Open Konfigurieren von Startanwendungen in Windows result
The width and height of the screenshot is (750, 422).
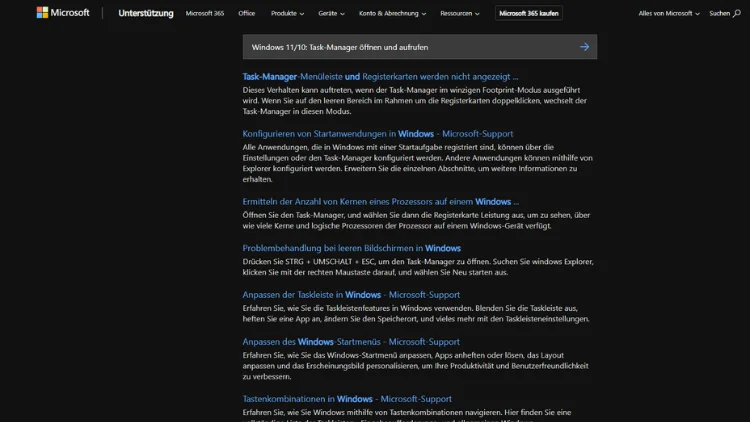(377, 133)
